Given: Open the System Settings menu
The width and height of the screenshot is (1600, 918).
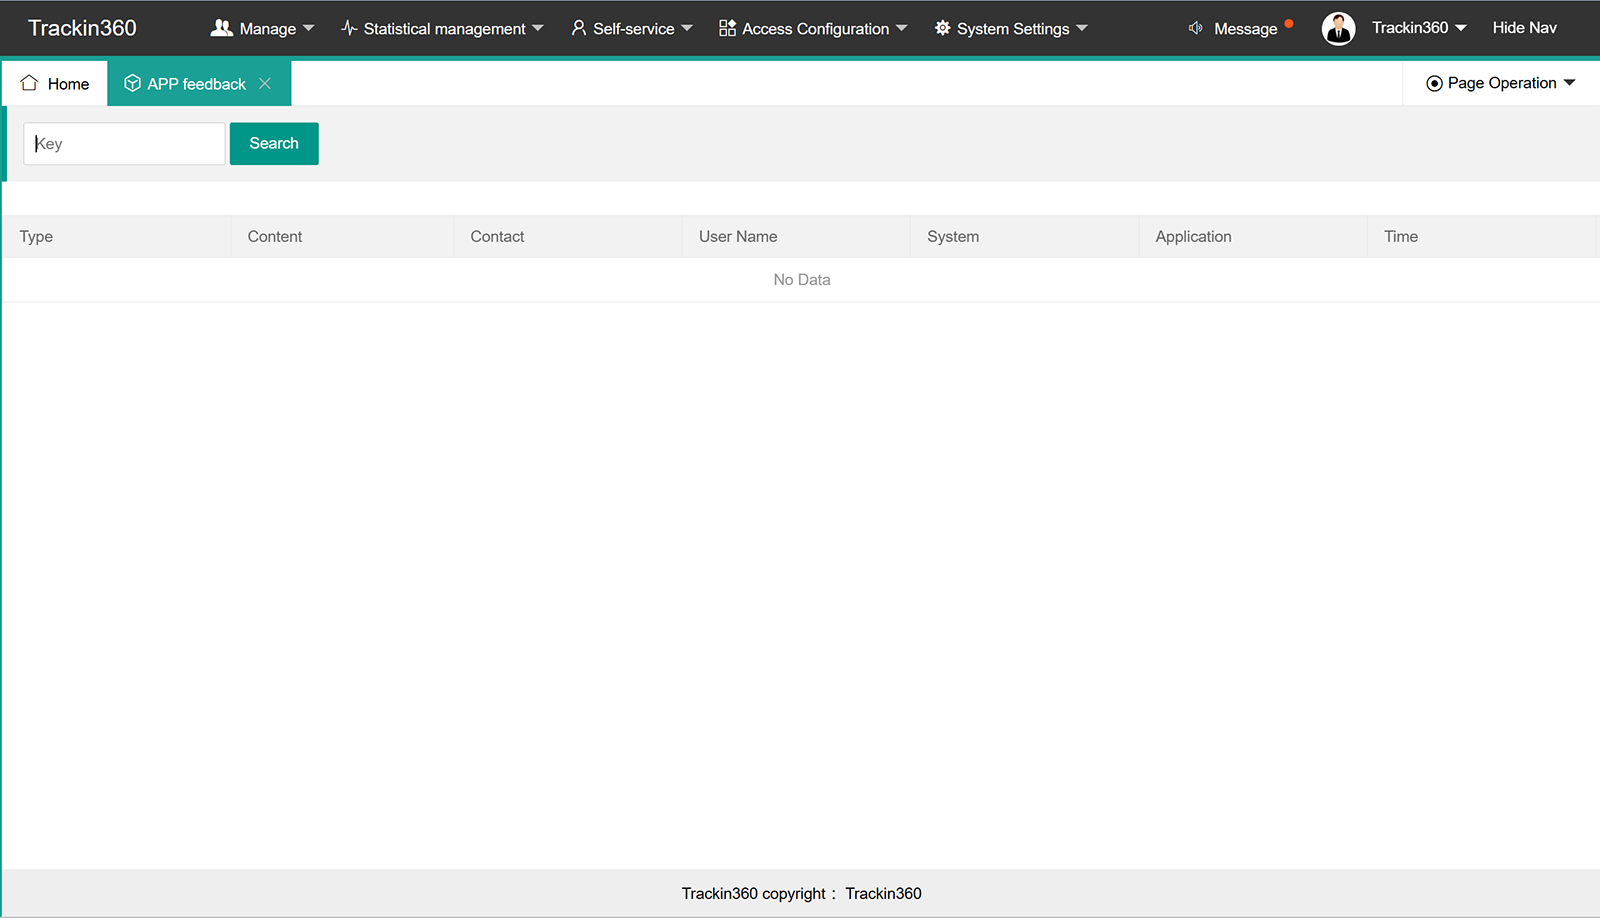Looking at the screenshot, I should click(x=1011, y=28).
